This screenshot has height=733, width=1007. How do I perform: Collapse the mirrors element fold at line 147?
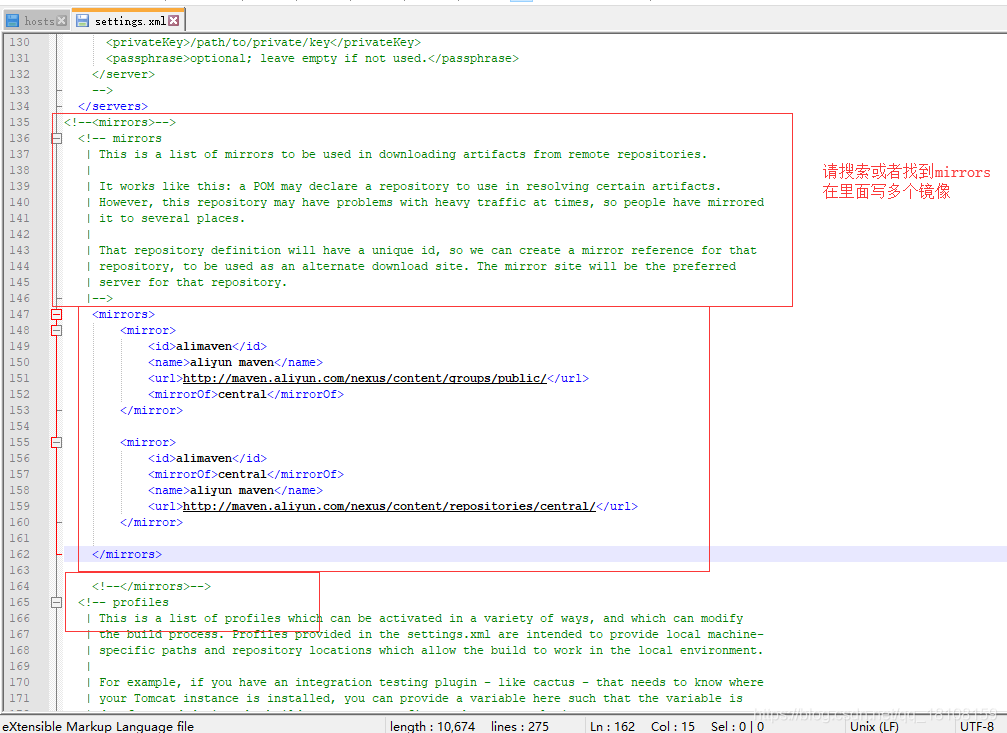coord(57,314)
